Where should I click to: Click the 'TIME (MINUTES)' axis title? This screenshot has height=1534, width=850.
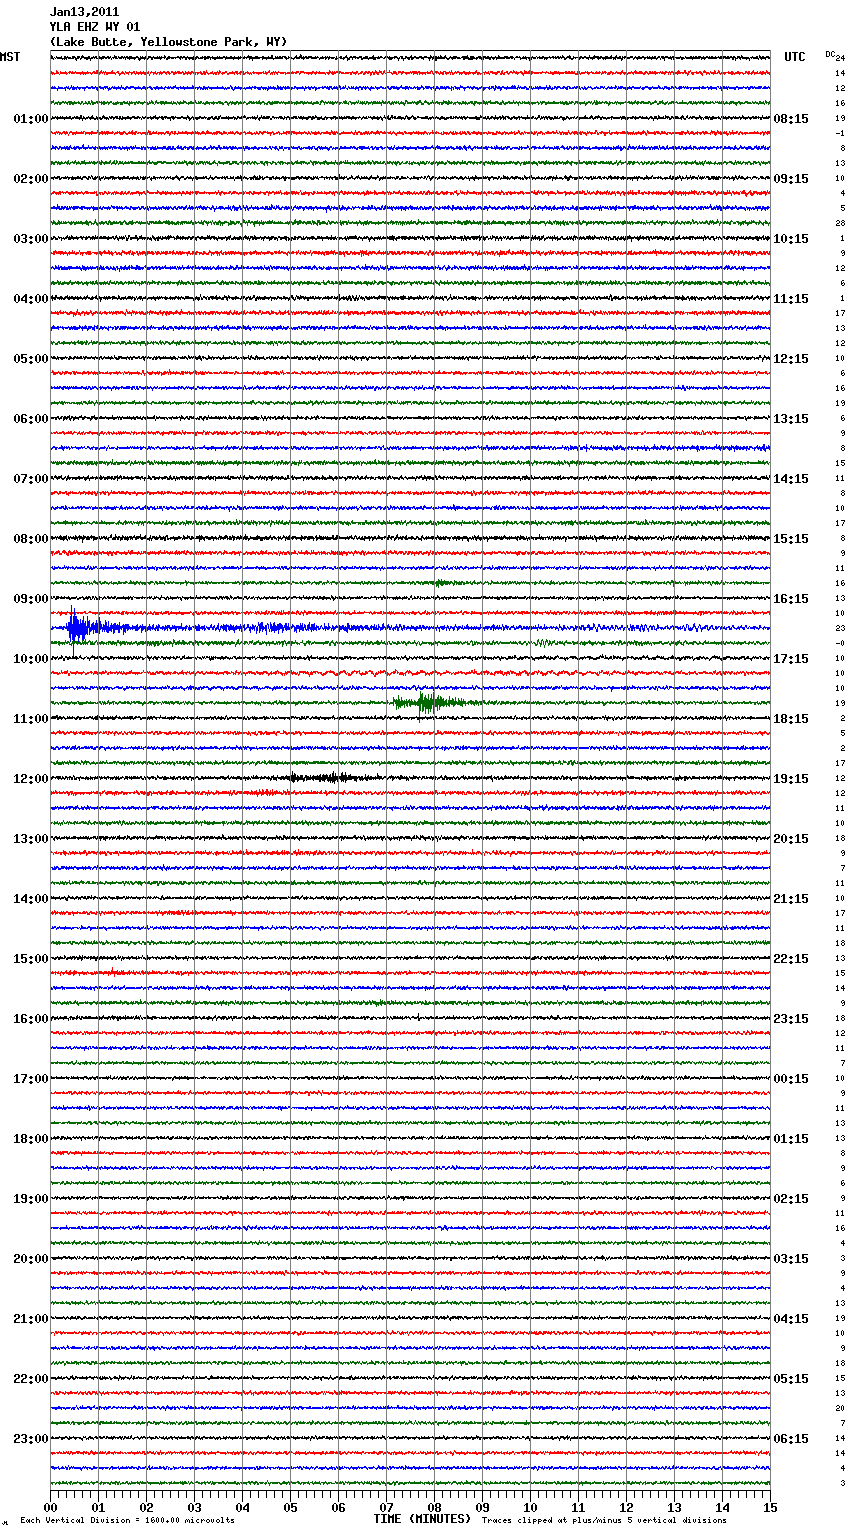coord(422,1519)
